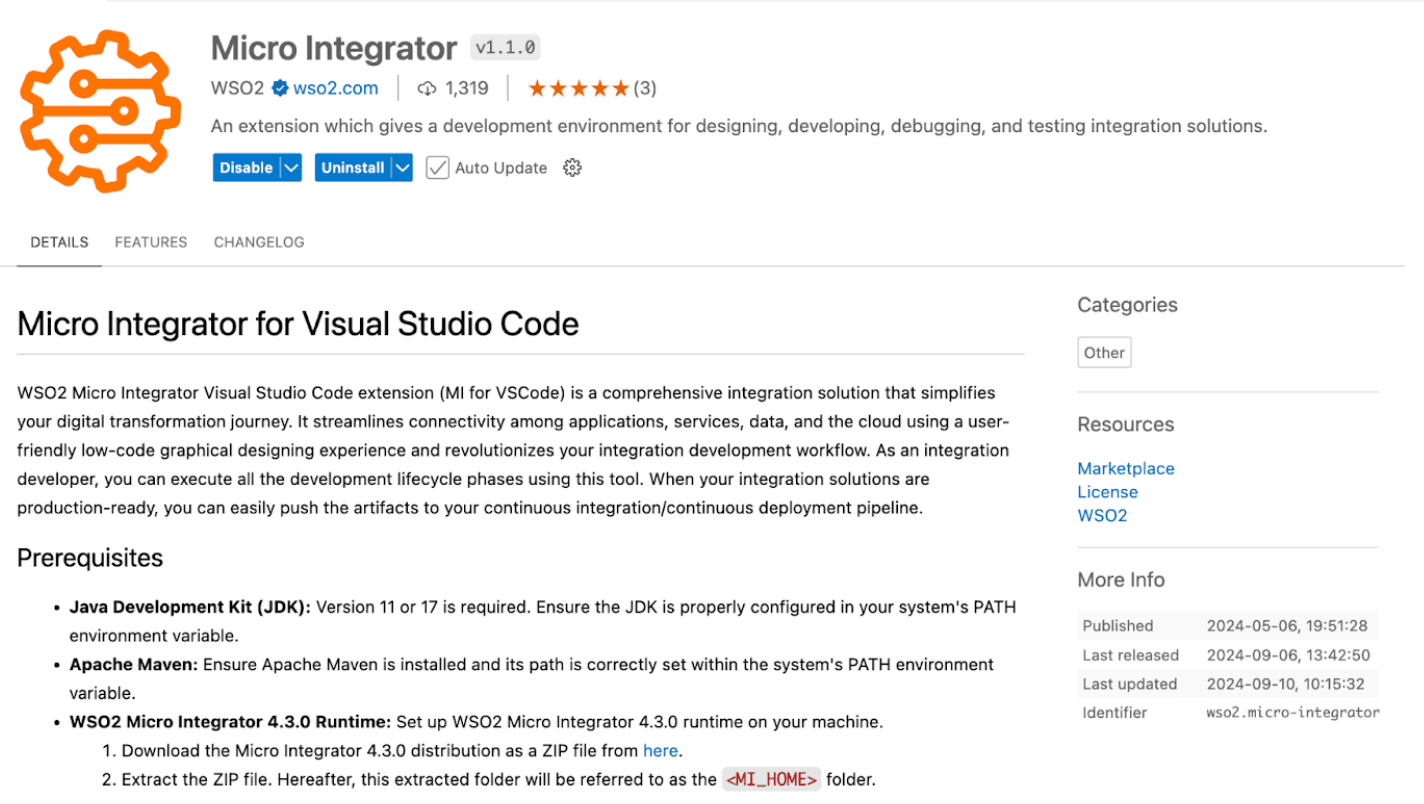Toggle the Auto Update checkbox

(437, 168)
